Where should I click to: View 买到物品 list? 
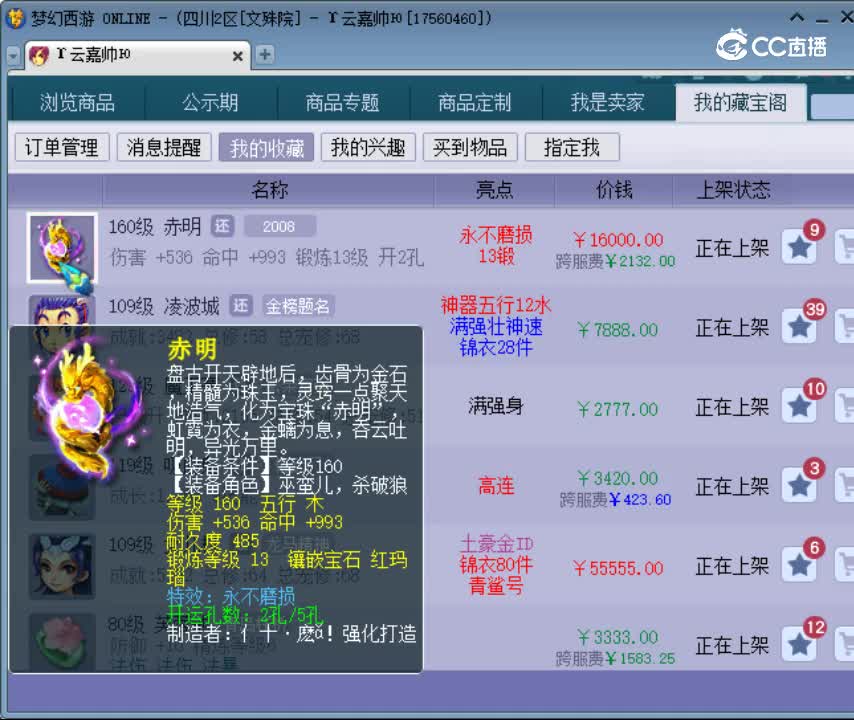[470, 147]
